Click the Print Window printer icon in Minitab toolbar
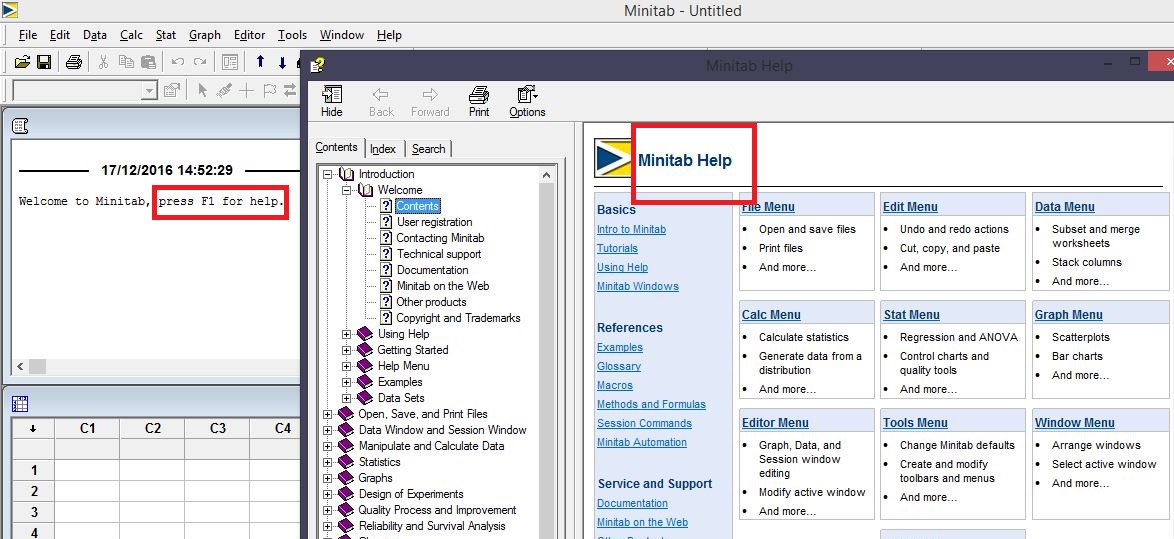1174x539 pixels. [x=73, y=62]
